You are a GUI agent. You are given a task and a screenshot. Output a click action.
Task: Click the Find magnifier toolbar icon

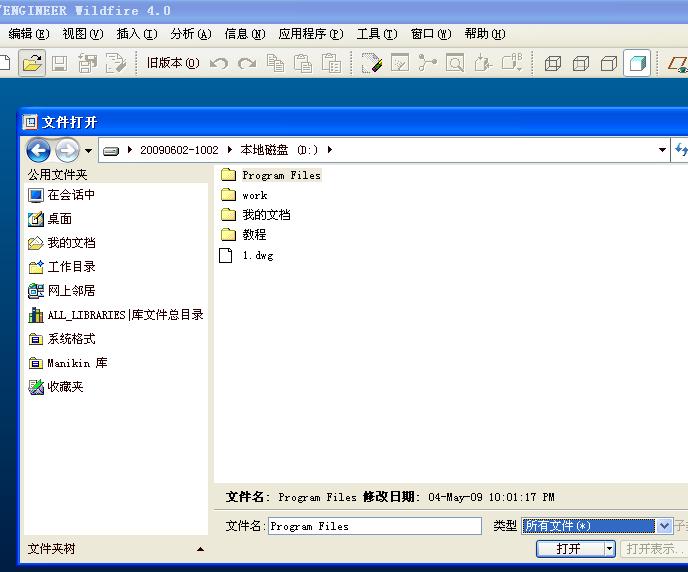pos(455,64)
